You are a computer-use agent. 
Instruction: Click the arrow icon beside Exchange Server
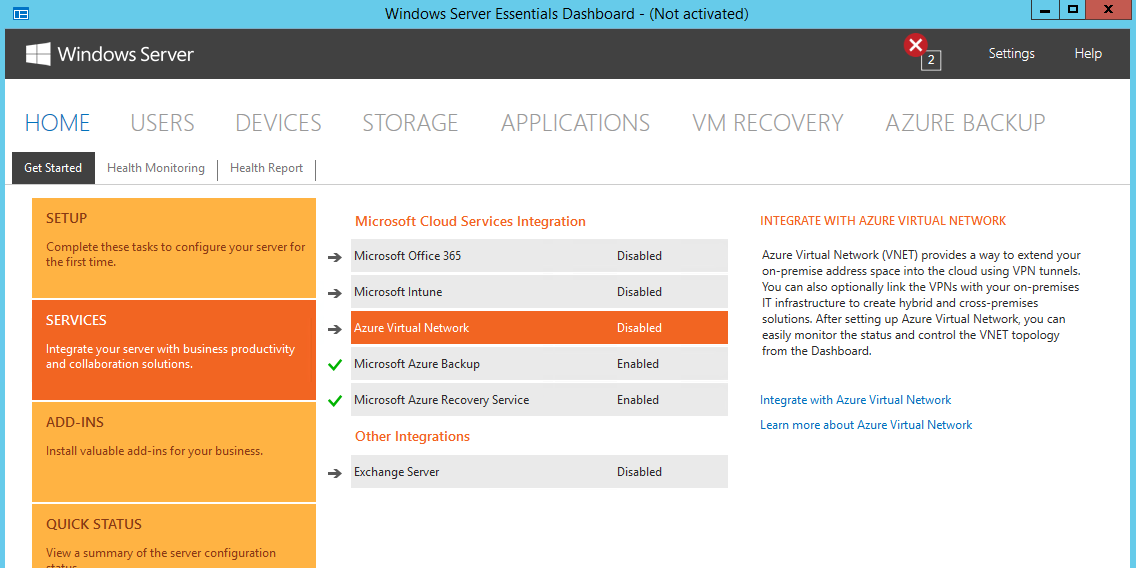(334, 472)
